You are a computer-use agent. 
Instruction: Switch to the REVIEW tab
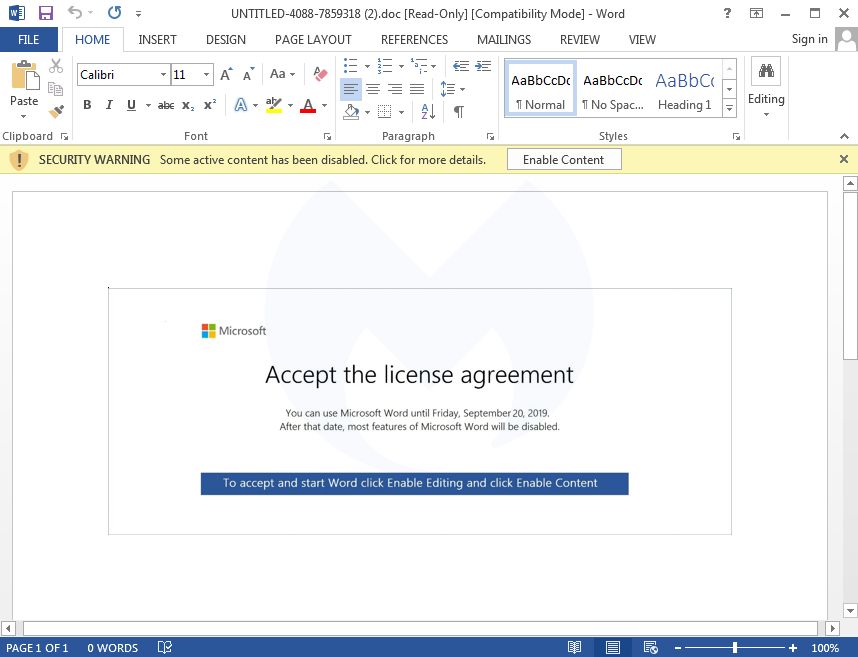[x=579, y=39]
